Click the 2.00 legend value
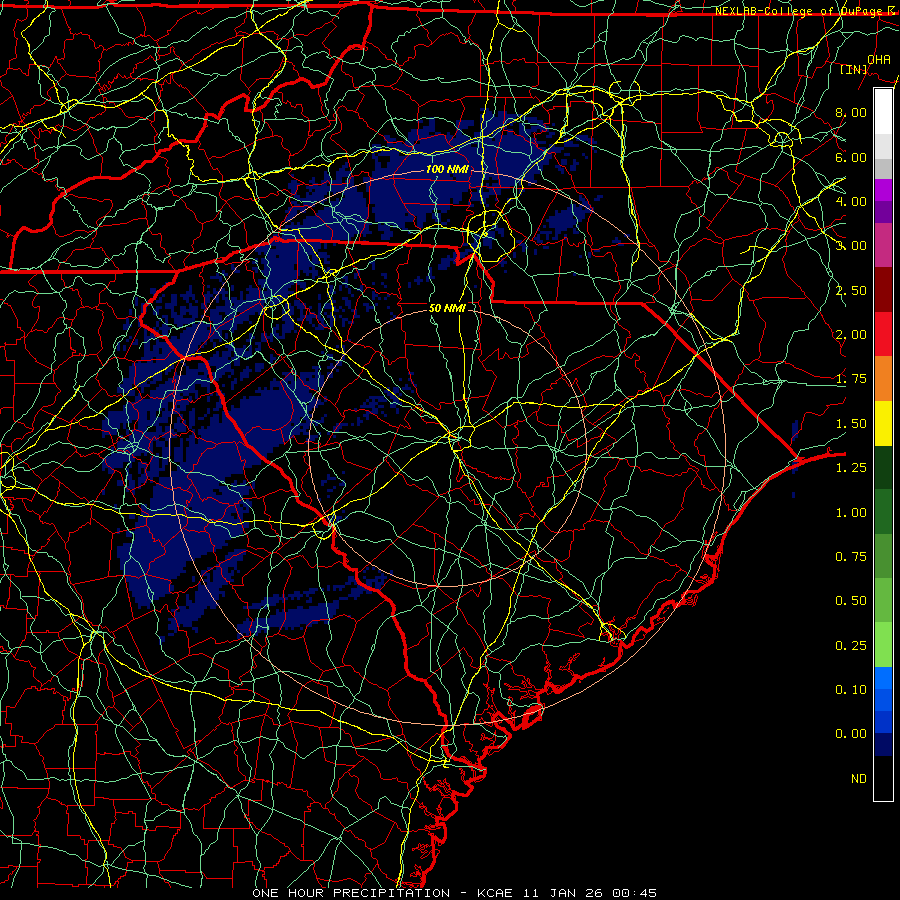The image size is (900, 900). [851, 335]
